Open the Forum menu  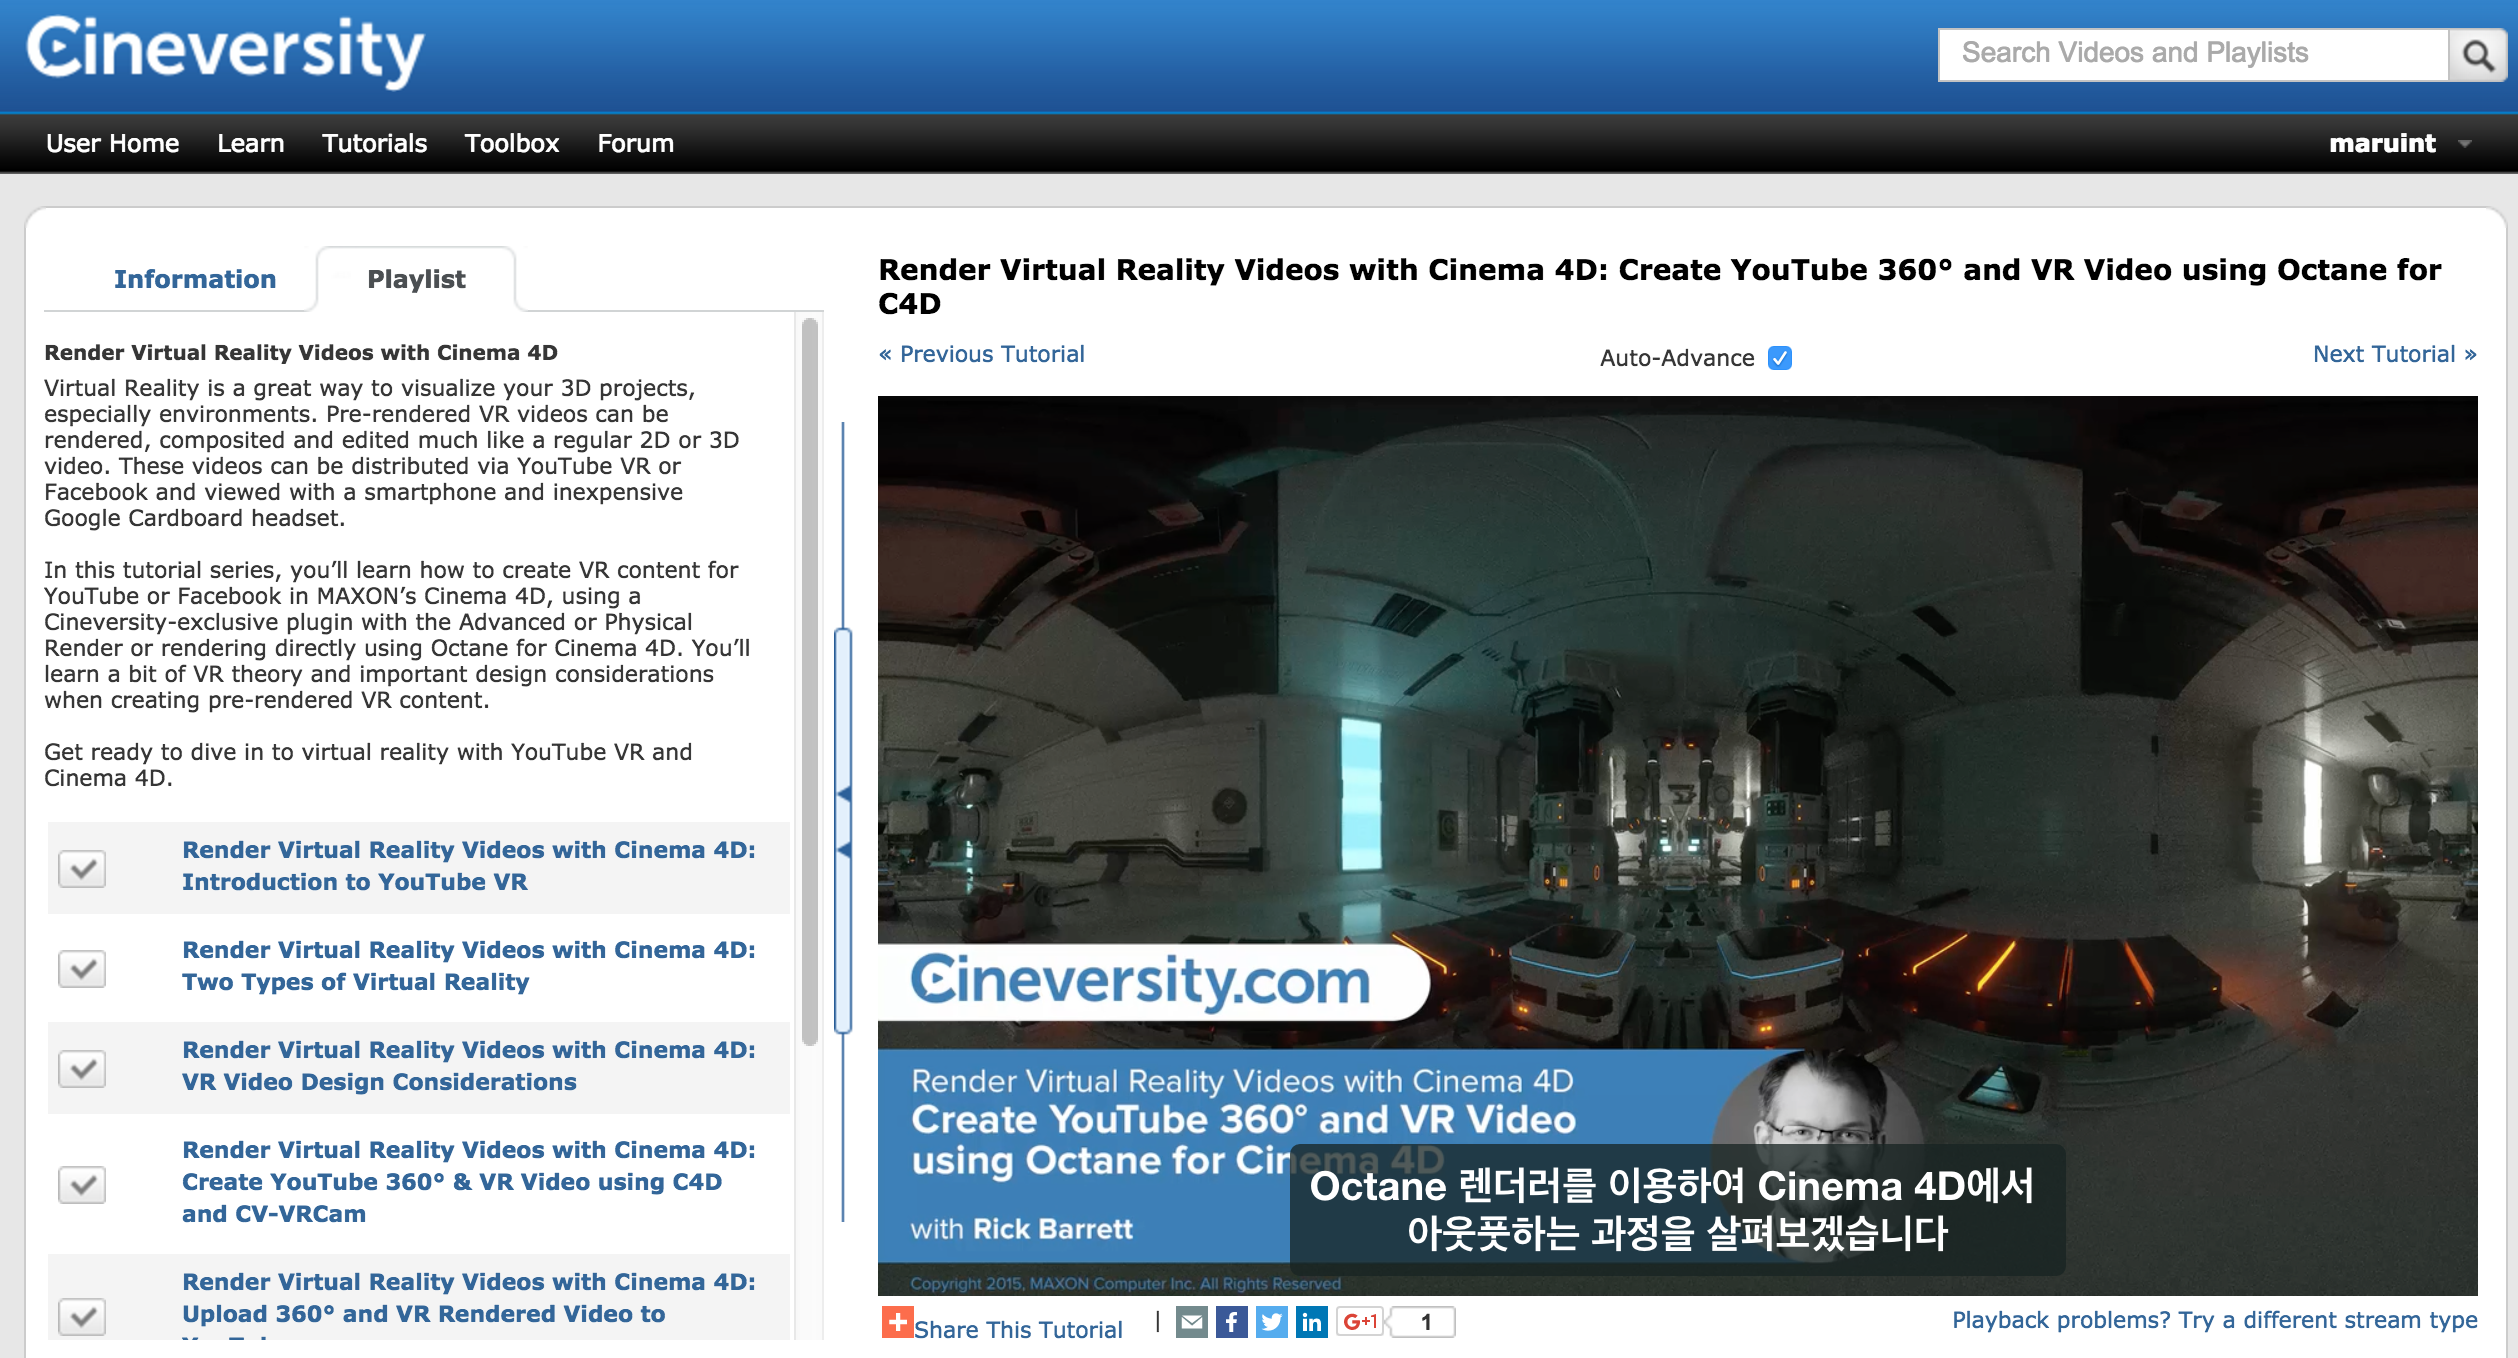(635, 143)
